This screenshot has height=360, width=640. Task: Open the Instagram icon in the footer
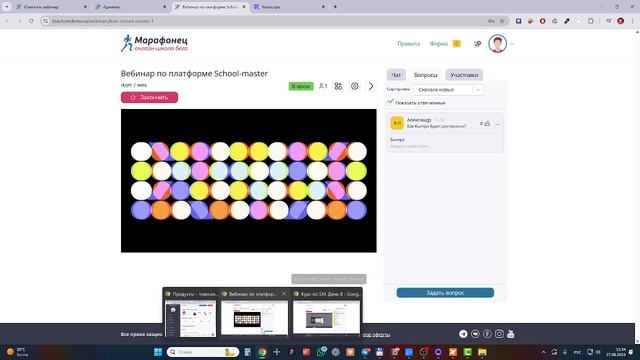[x=499, y=334]
